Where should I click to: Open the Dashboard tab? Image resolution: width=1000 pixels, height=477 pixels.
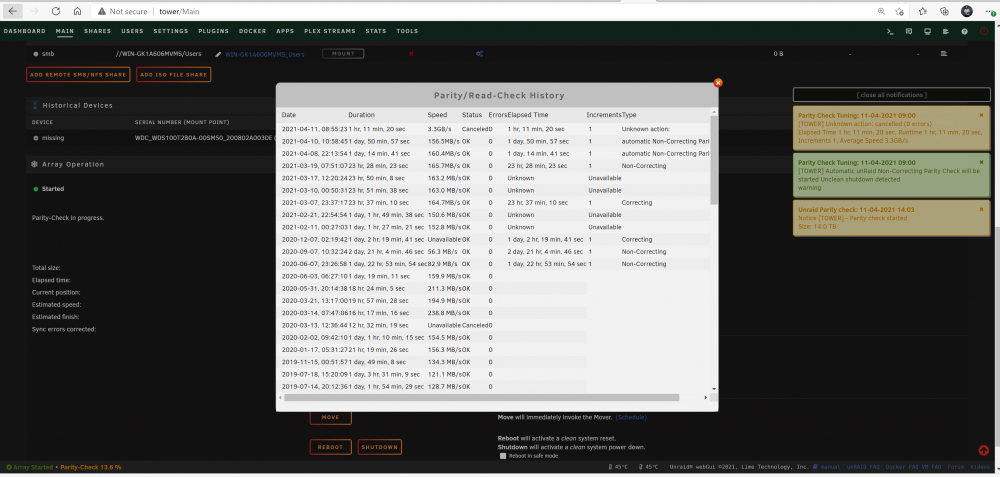[x=25, y=31]
